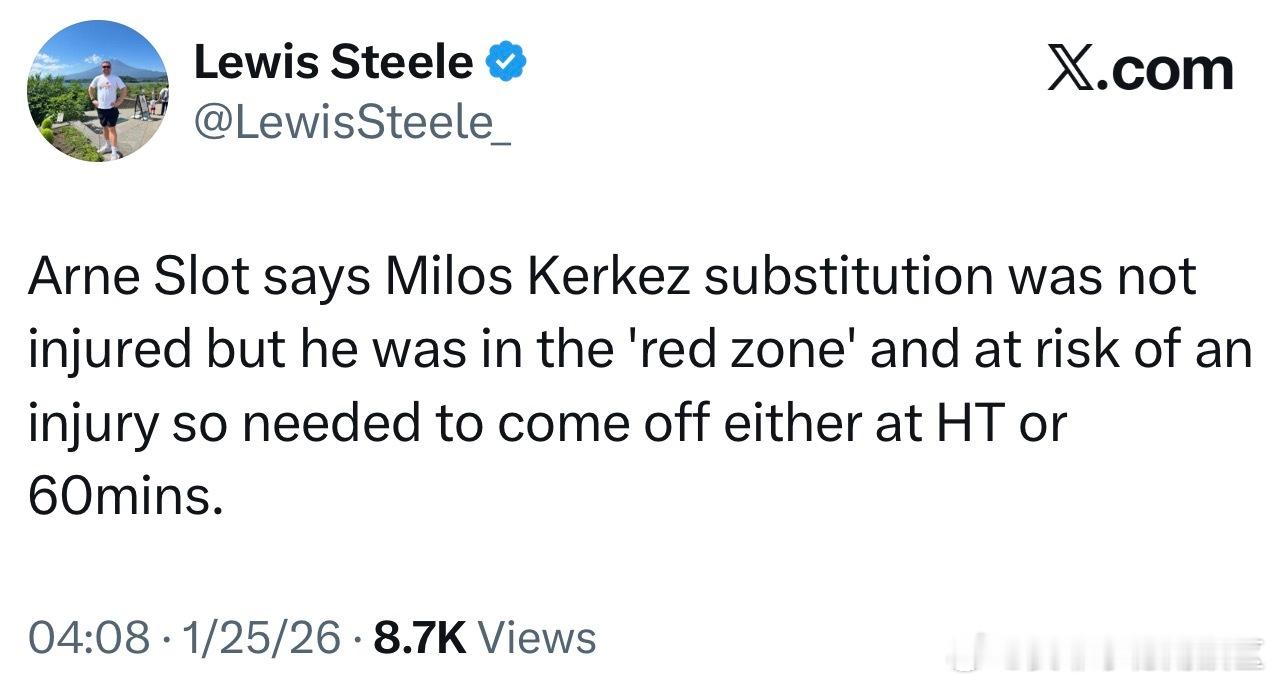Click the name 'Arne Slot' in tweet

point(139,277)
